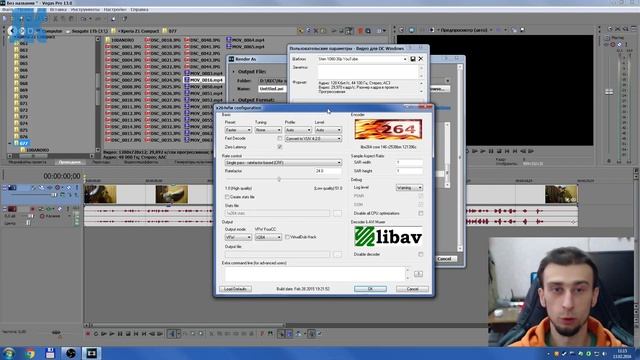Check the Disable decoder option
Screen dimensions: 640x360
tap(421, 254)
